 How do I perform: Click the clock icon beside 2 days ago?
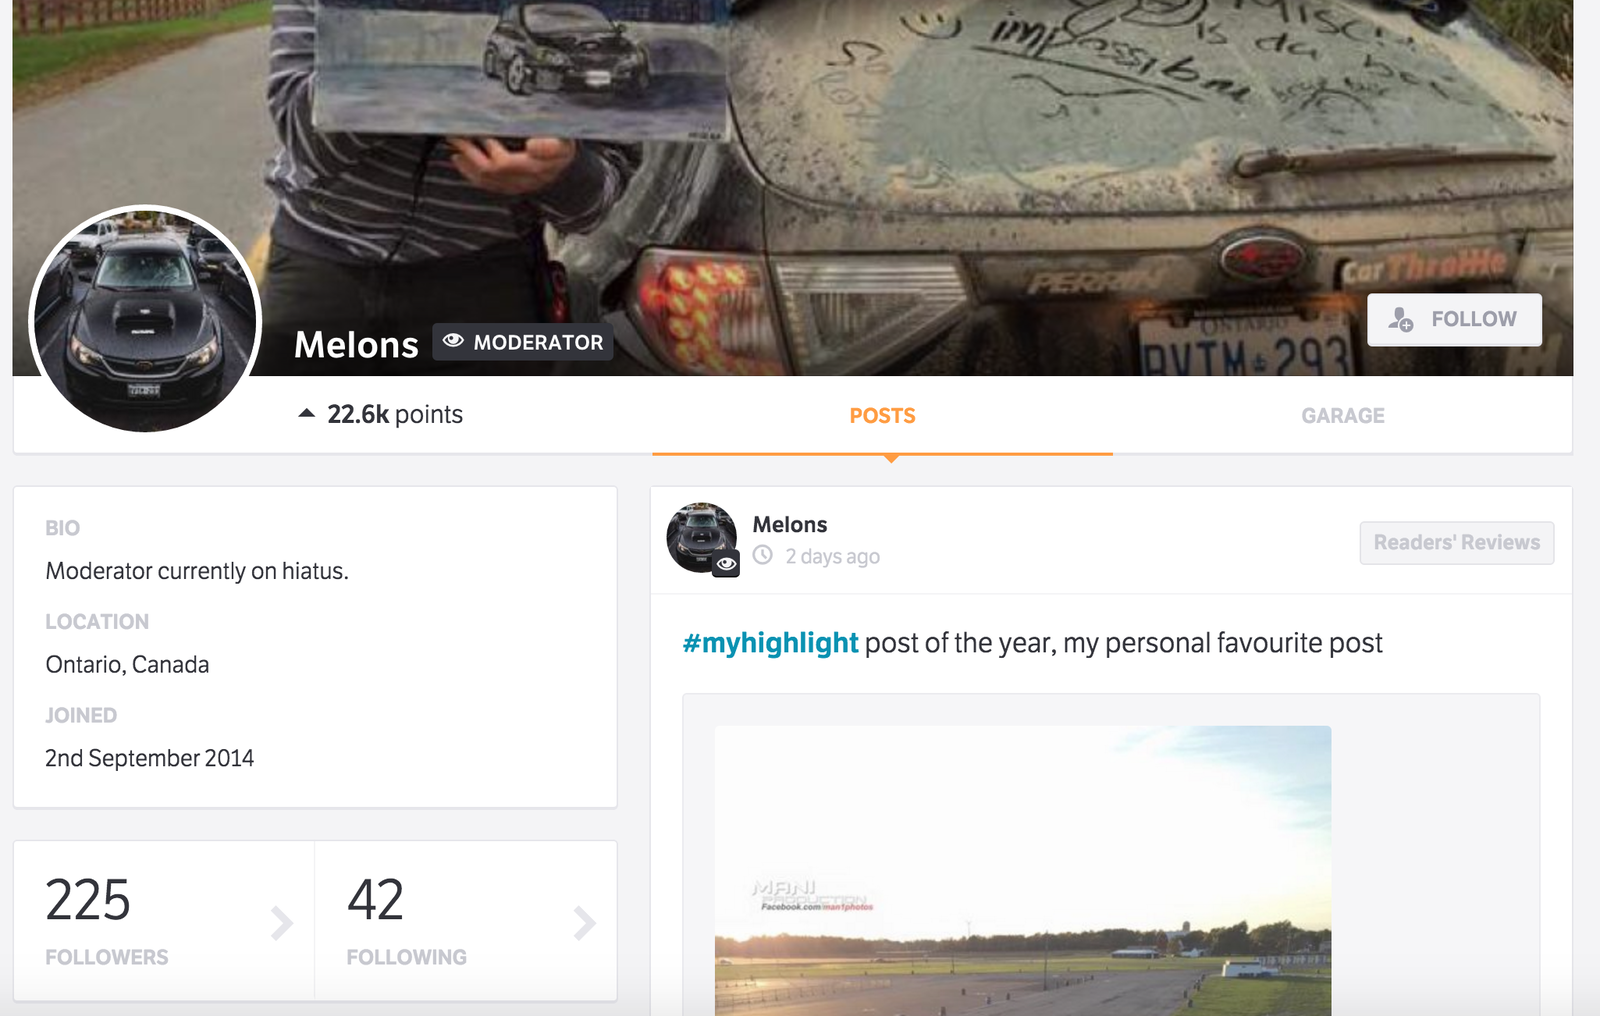point(763,555)
